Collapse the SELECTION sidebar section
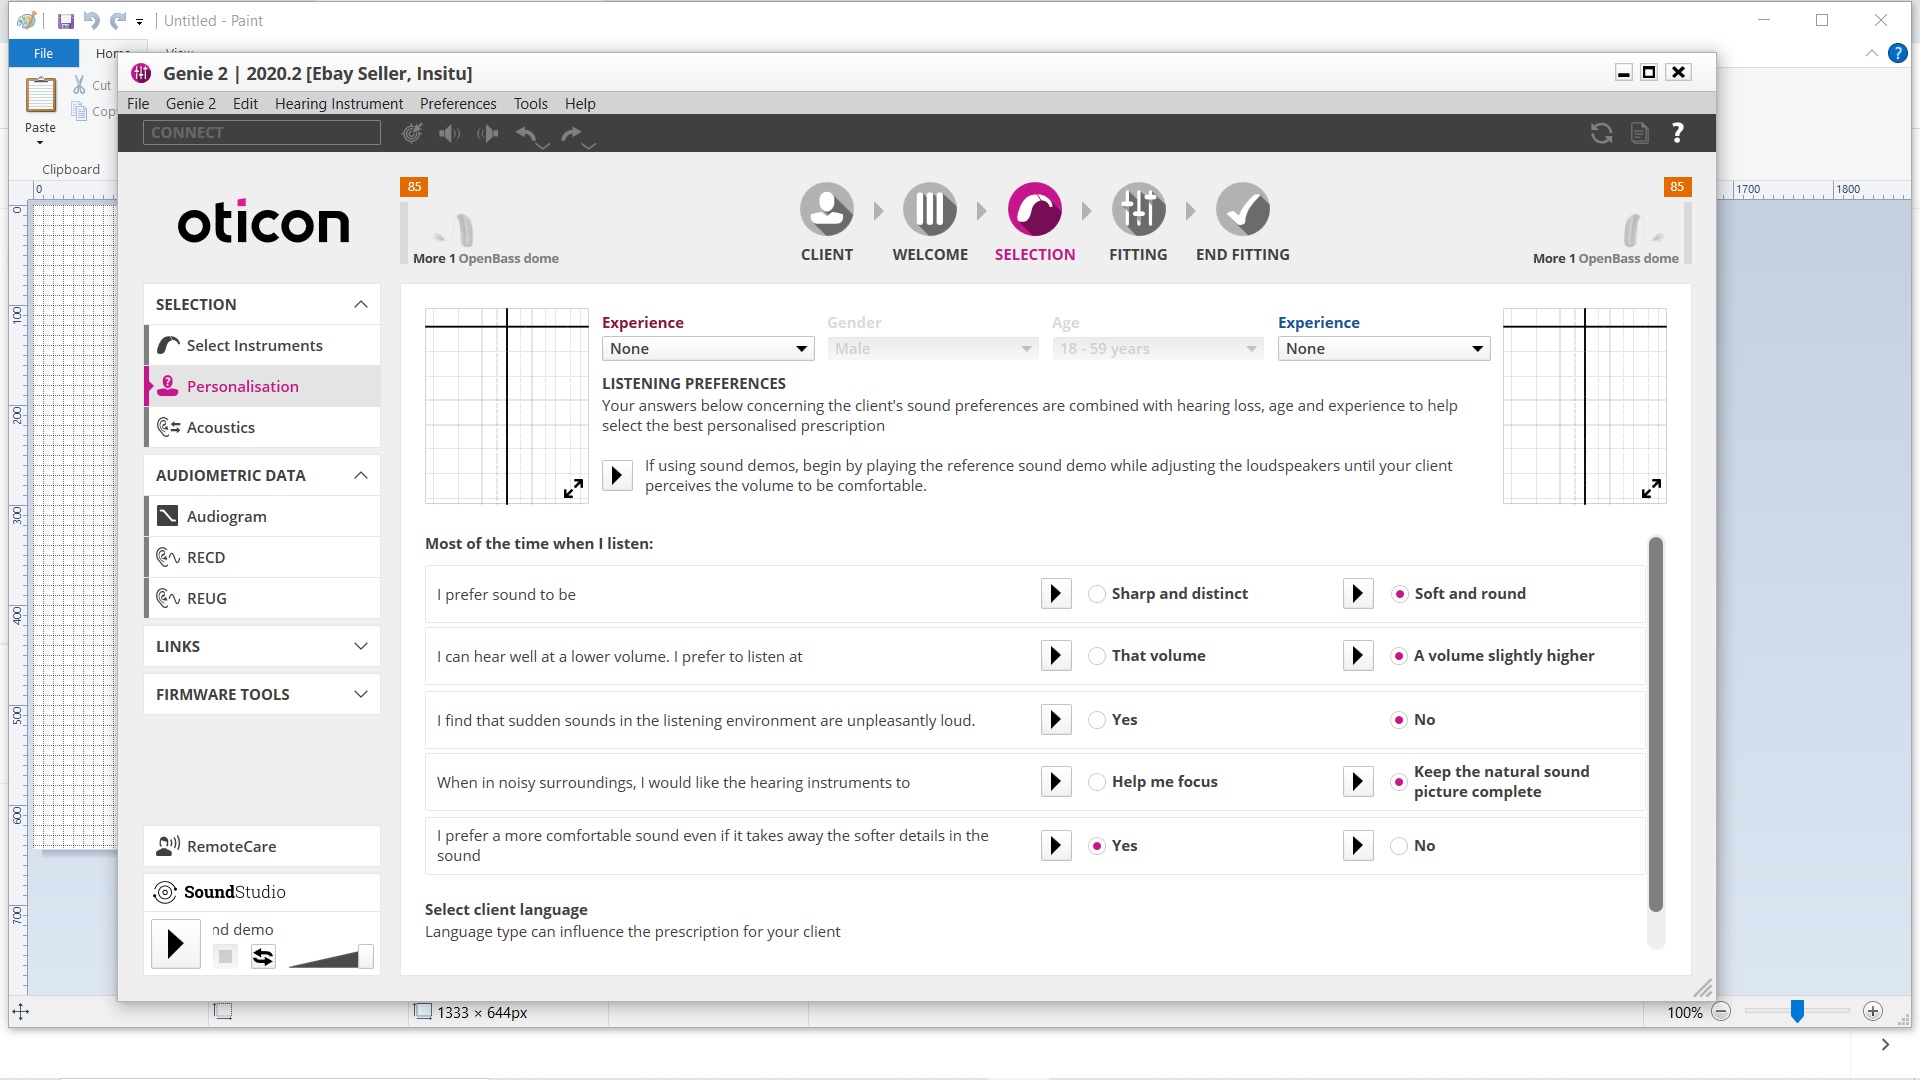 point(361,304)
